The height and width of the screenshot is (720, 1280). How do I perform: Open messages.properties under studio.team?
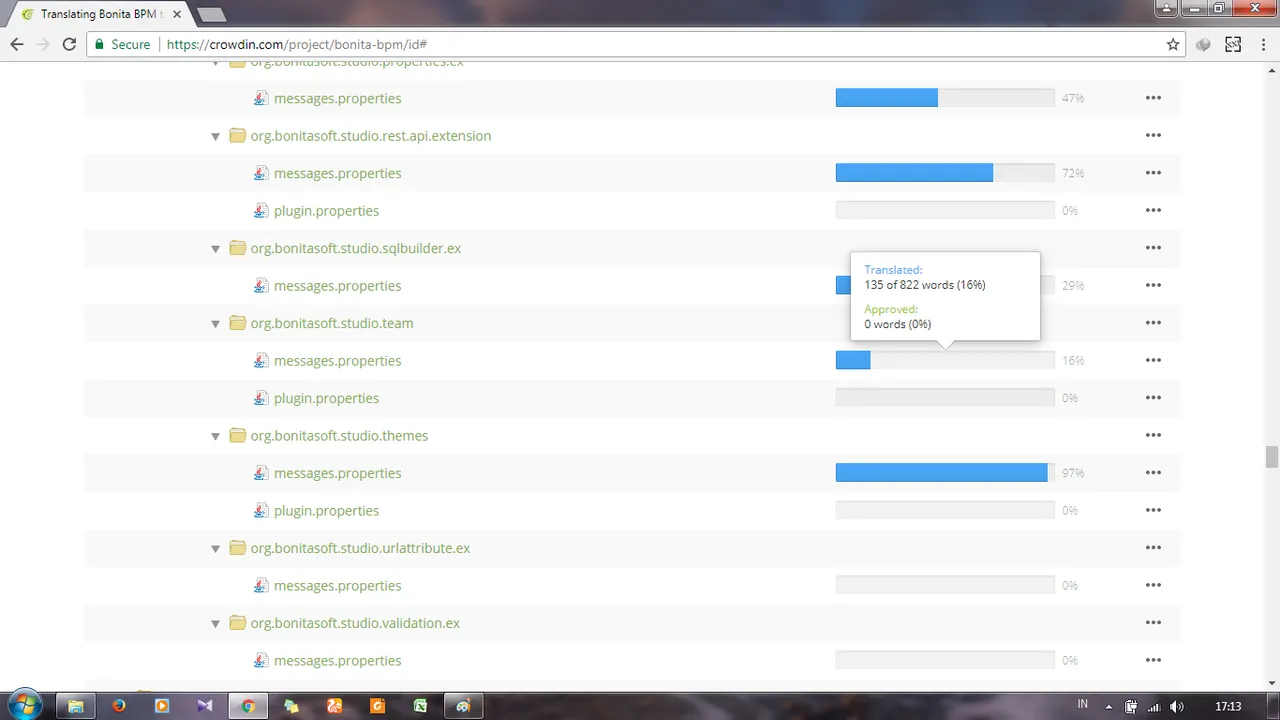(337, 360)
